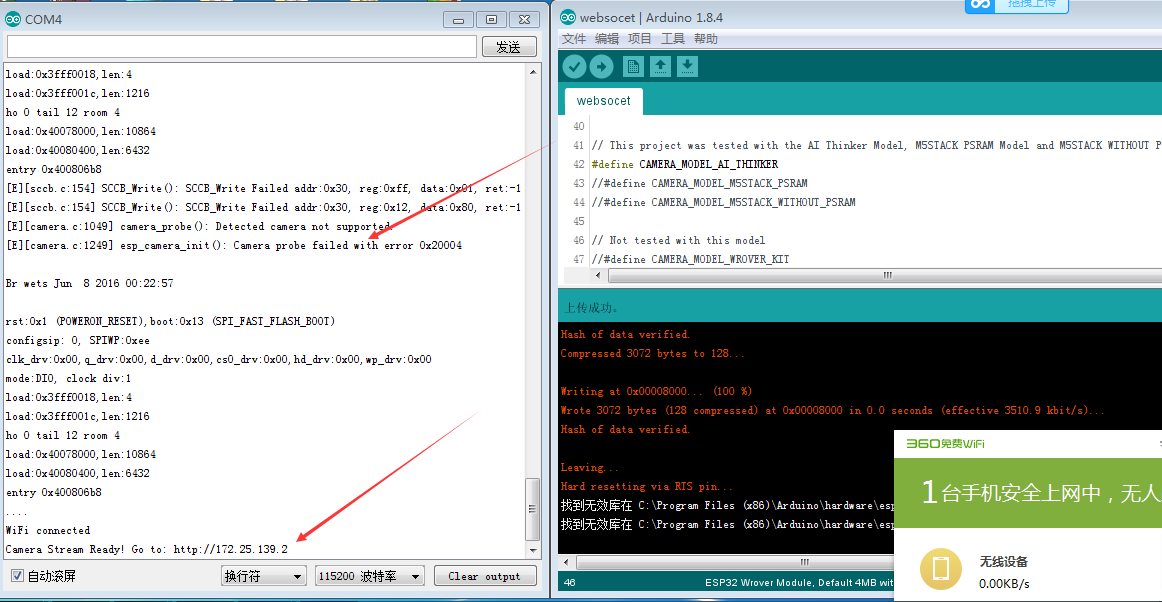Click the serial monitor text input field
Image resolution: width=1162 pixels, height=602 pixels.
[242, 47]
